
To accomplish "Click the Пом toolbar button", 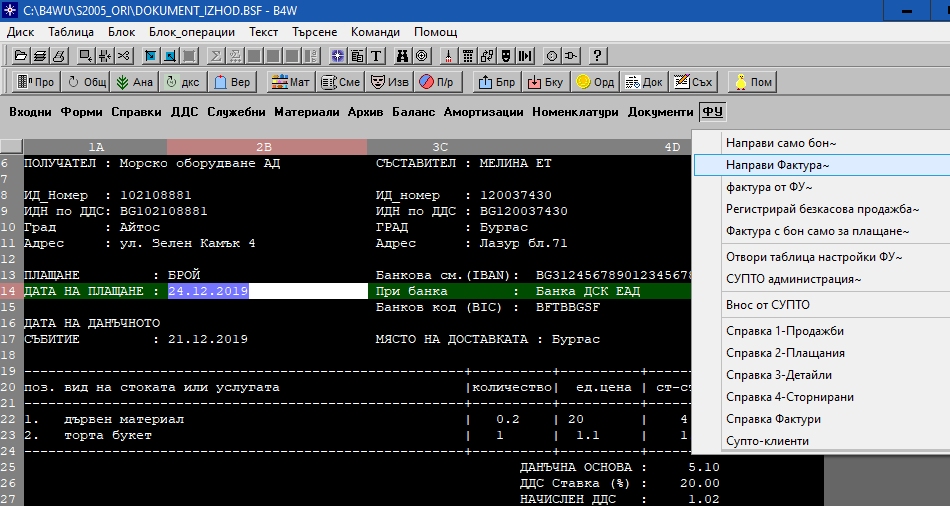I will click(752, 82).
